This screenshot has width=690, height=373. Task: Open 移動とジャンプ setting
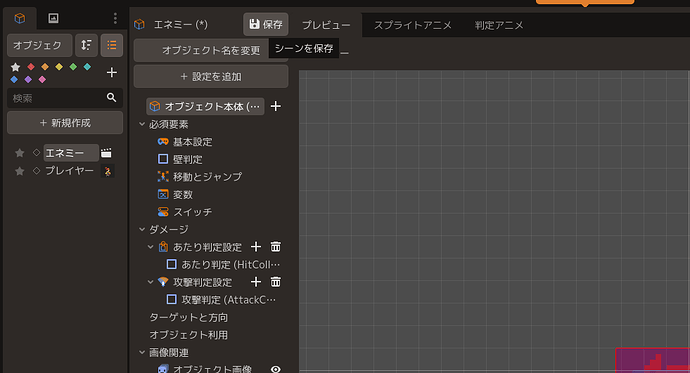coord(200,177)
